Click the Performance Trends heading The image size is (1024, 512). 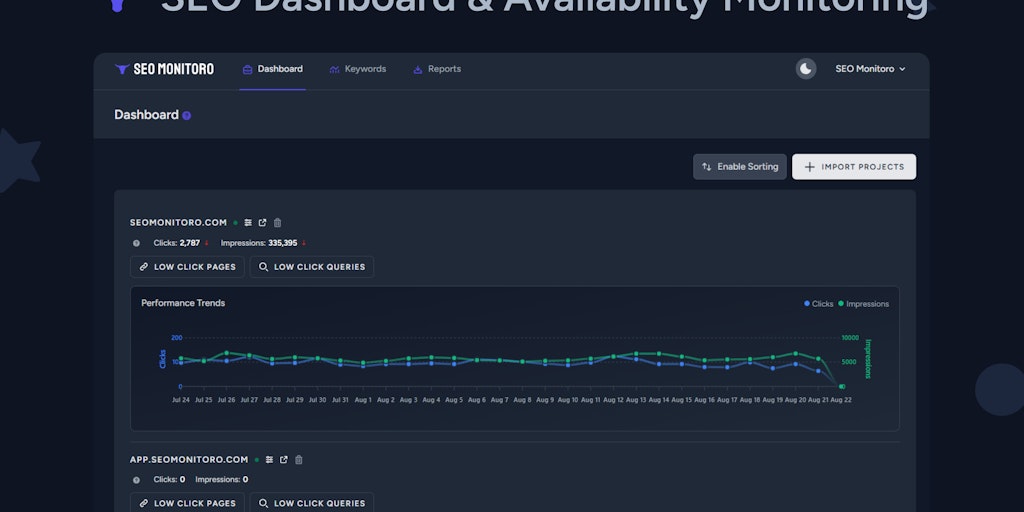183,303
